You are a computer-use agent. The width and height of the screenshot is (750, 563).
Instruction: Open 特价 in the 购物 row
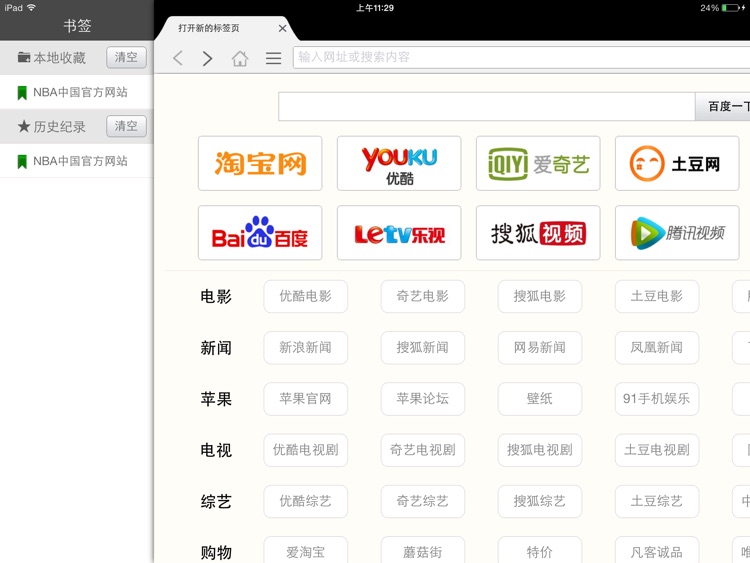[540, 550]
